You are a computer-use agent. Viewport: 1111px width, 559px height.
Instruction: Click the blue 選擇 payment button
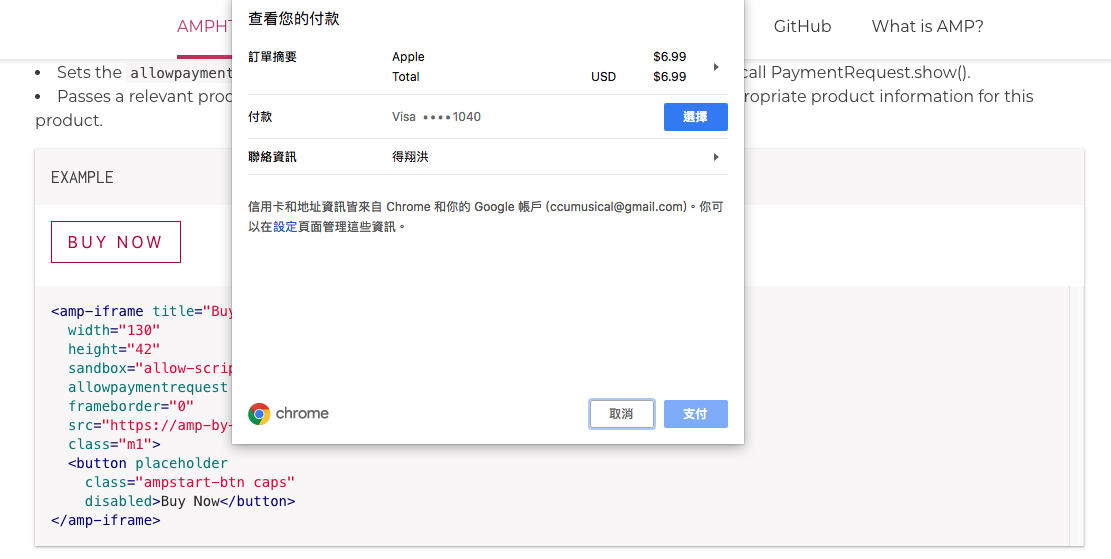click(695, 117)
